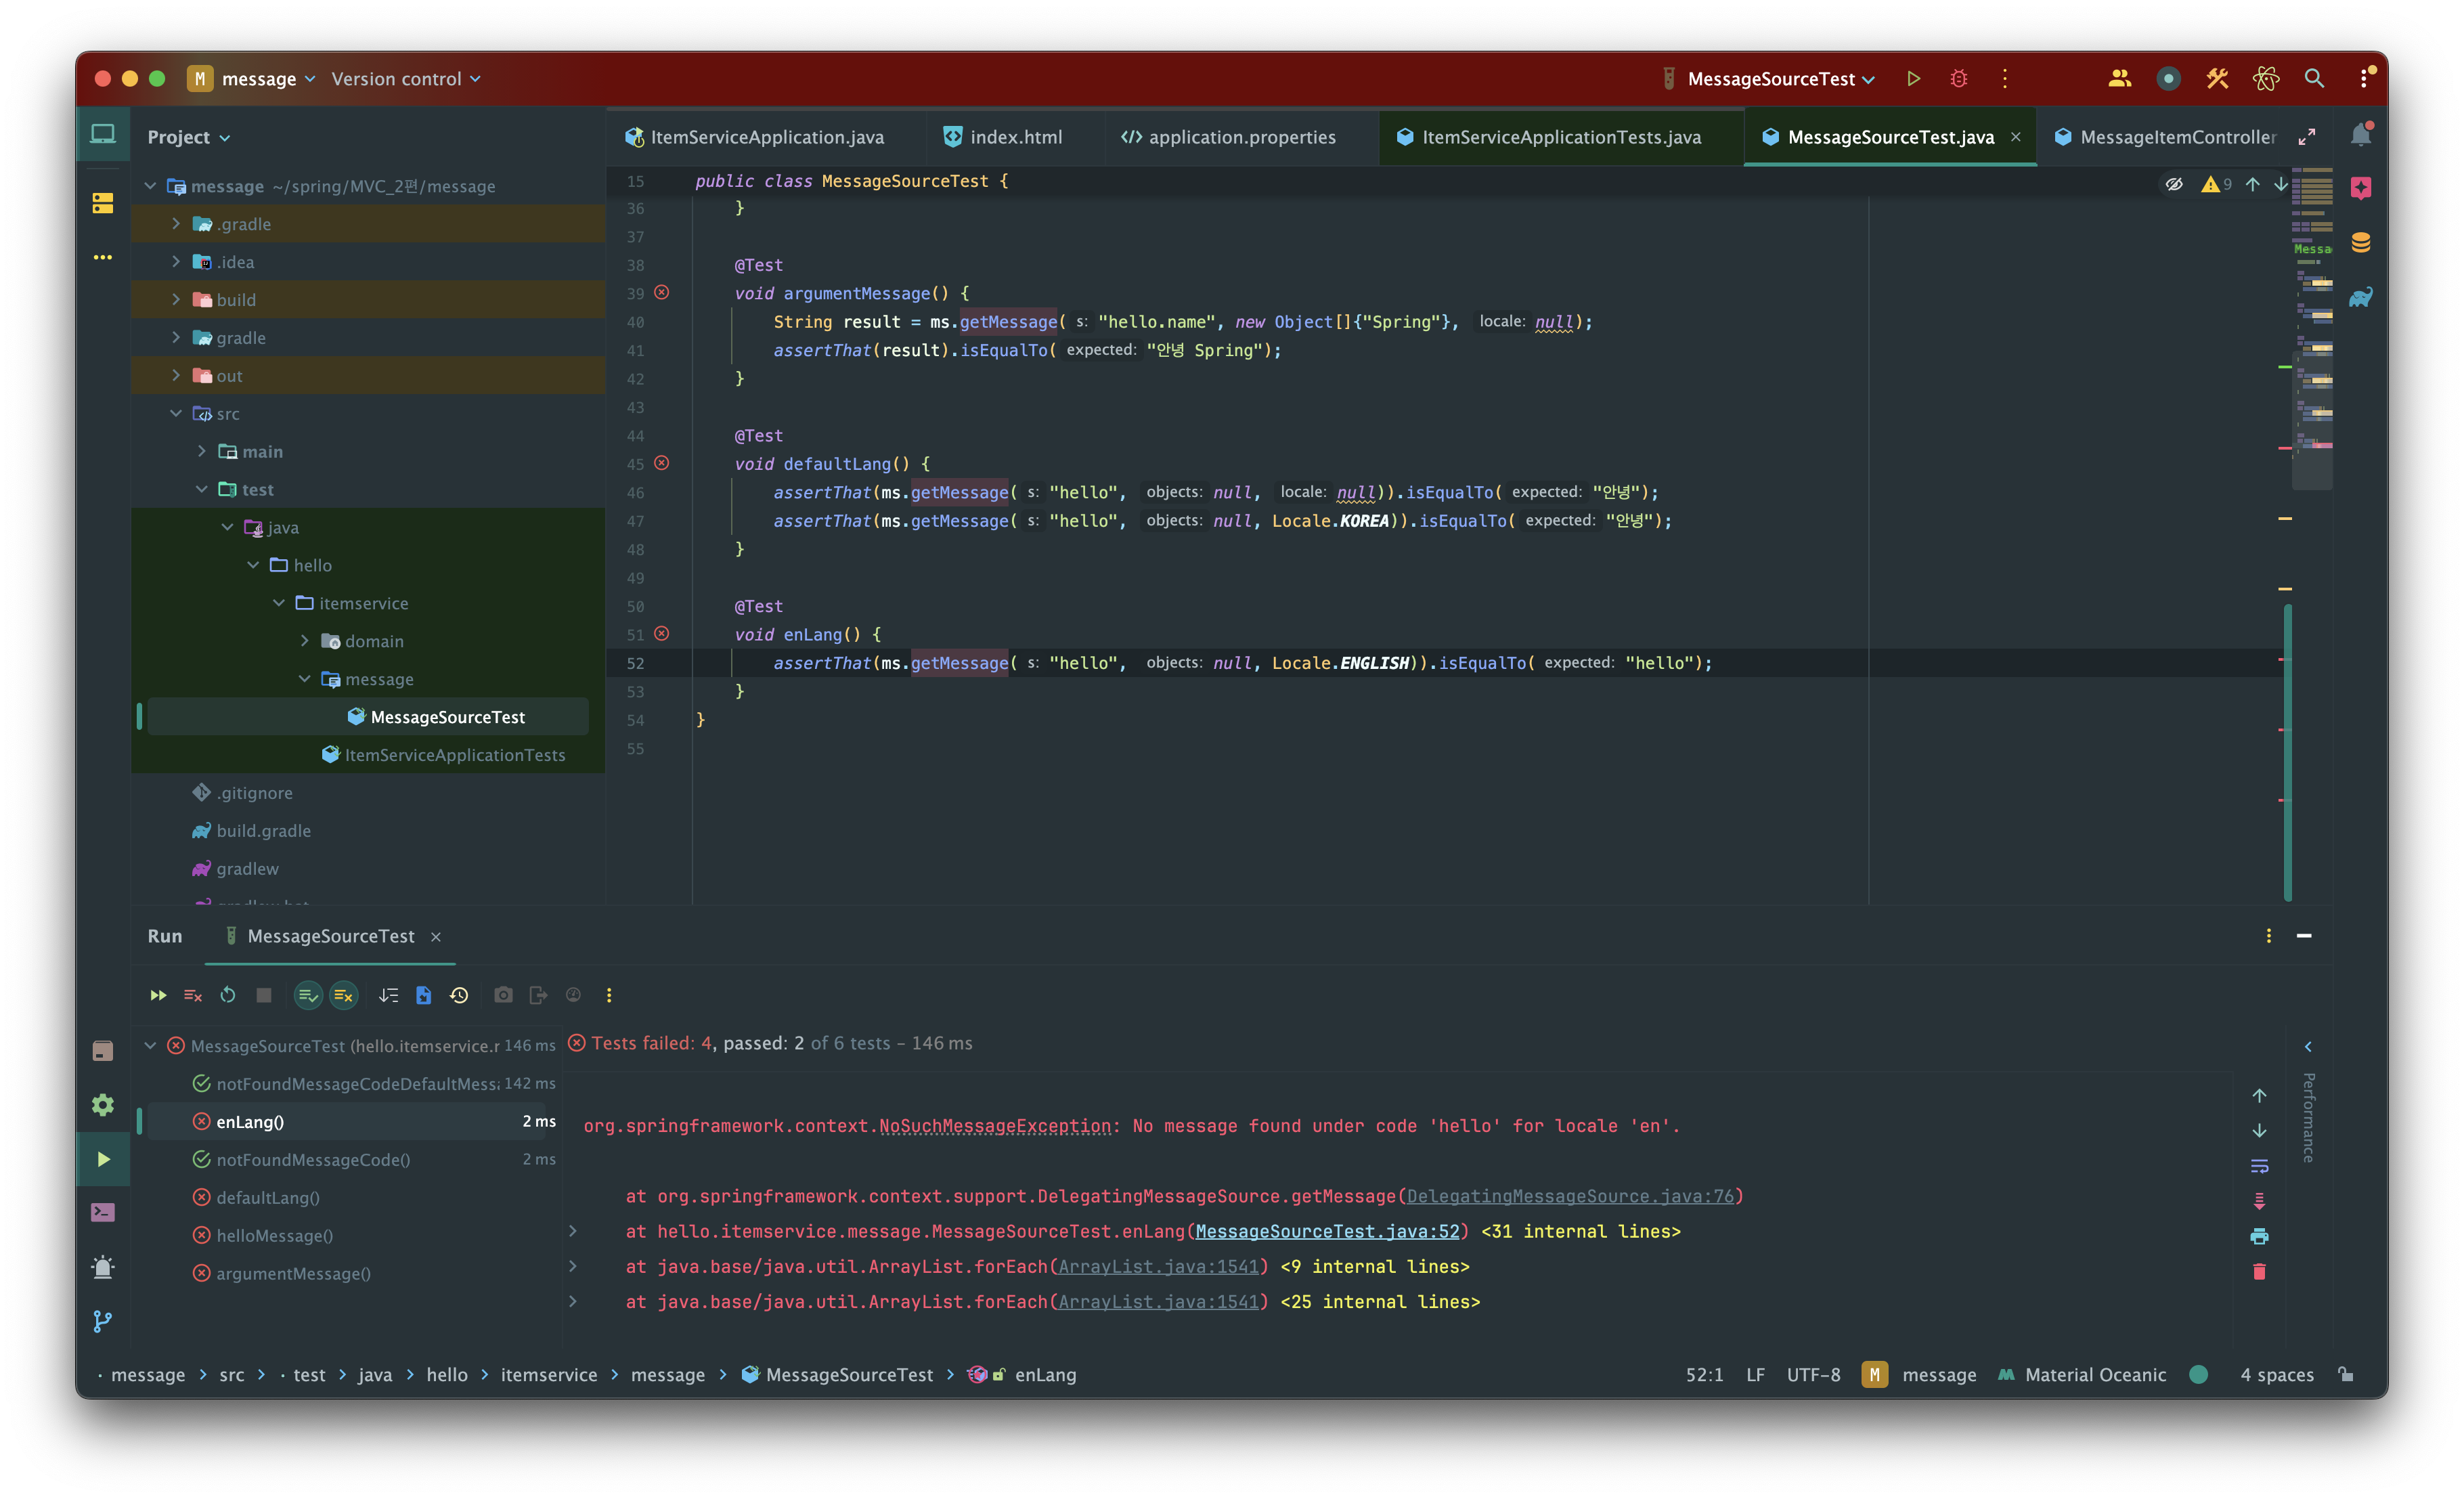This screenshot has width=2464, height=1499.
Task: Click the atom-shaped icon in title bar
Action: coord(2266,78)
